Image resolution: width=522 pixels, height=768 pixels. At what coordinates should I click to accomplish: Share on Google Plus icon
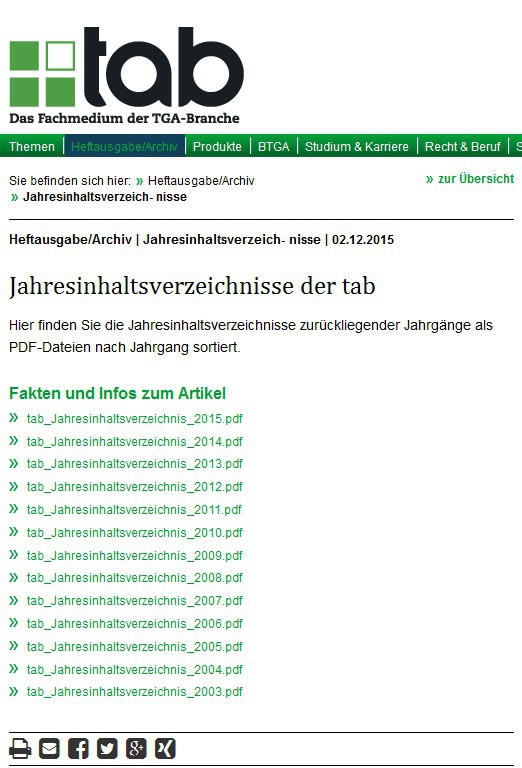tap(136, 748)
